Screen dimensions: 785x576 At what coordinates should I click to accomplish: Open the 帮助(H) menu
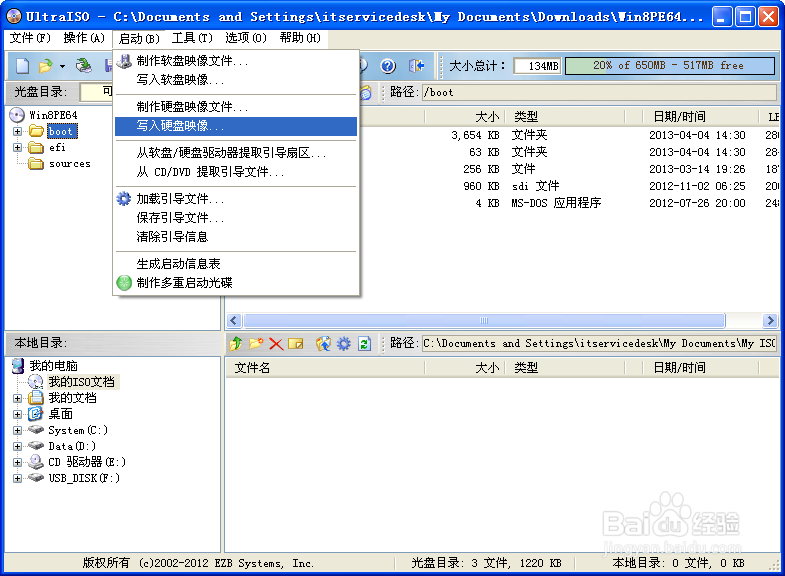click(x=299, y=38)
